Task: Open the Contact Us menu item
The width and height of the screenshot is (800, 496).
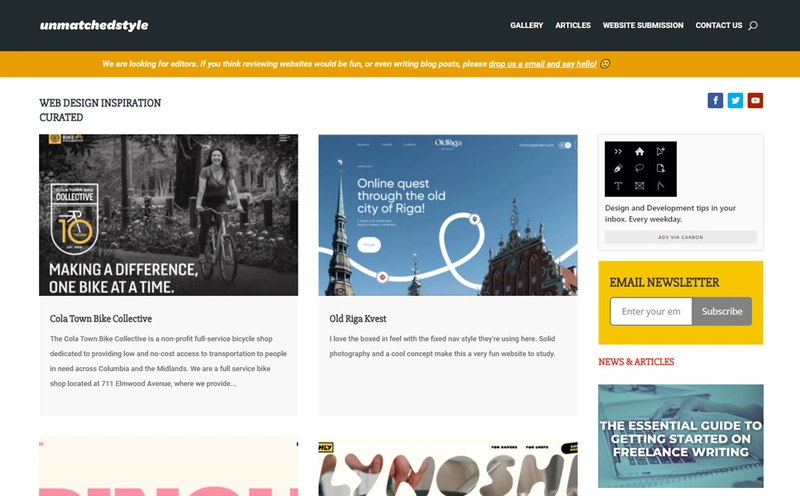Action: pyautogui.click(x=719, y=25)
